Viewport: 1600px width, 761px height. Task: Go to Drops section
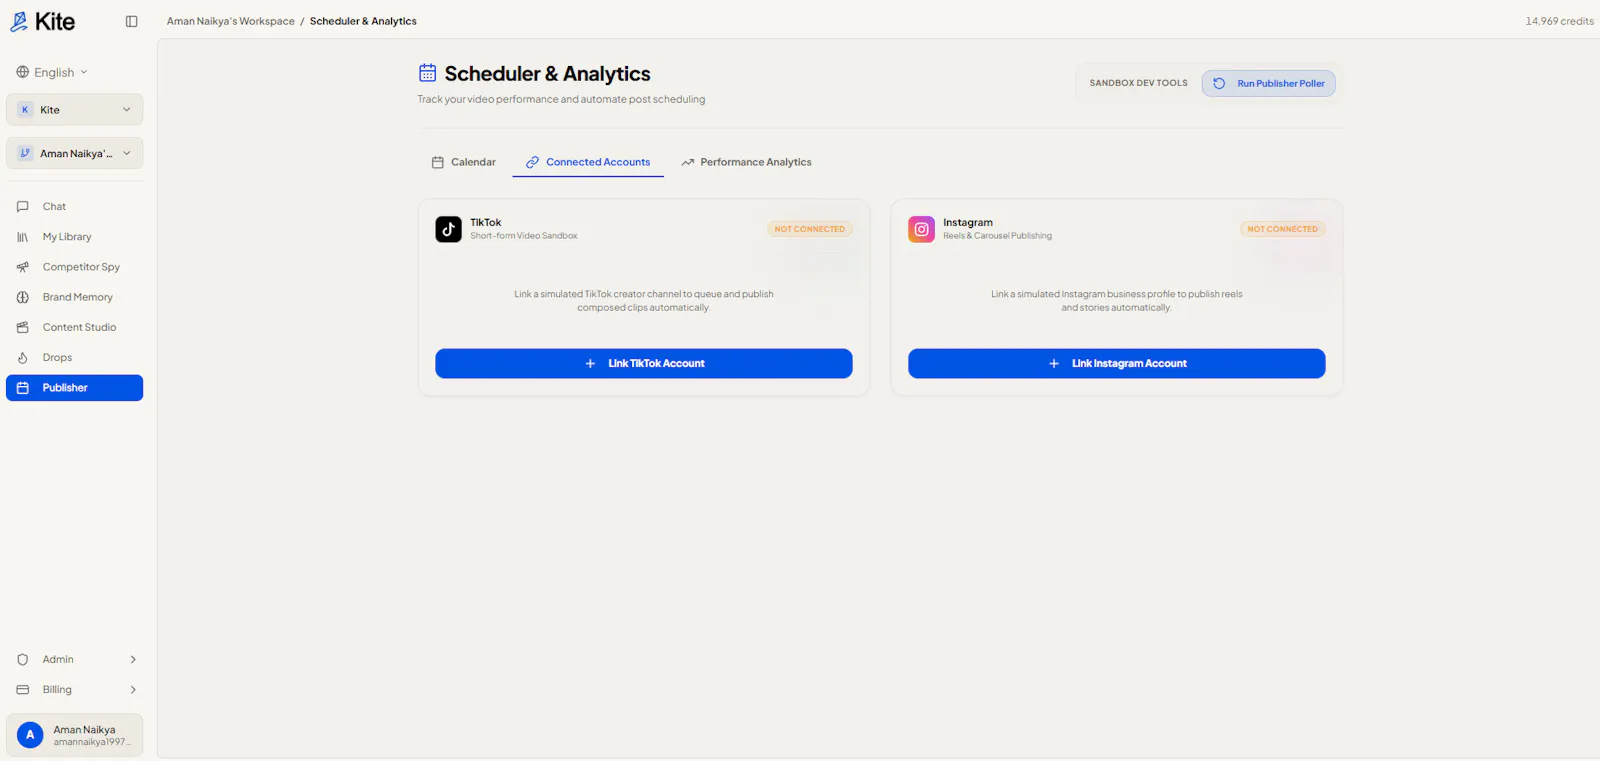coord(74,357)
